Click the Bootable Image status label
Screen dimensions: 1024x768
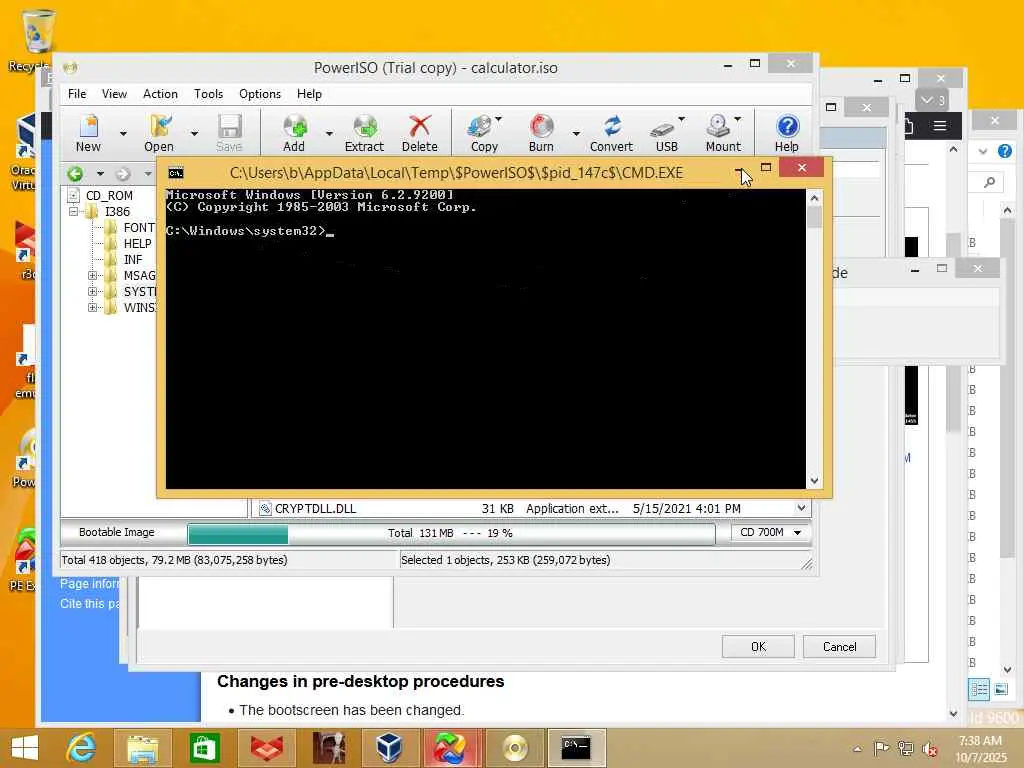point(117,532)
